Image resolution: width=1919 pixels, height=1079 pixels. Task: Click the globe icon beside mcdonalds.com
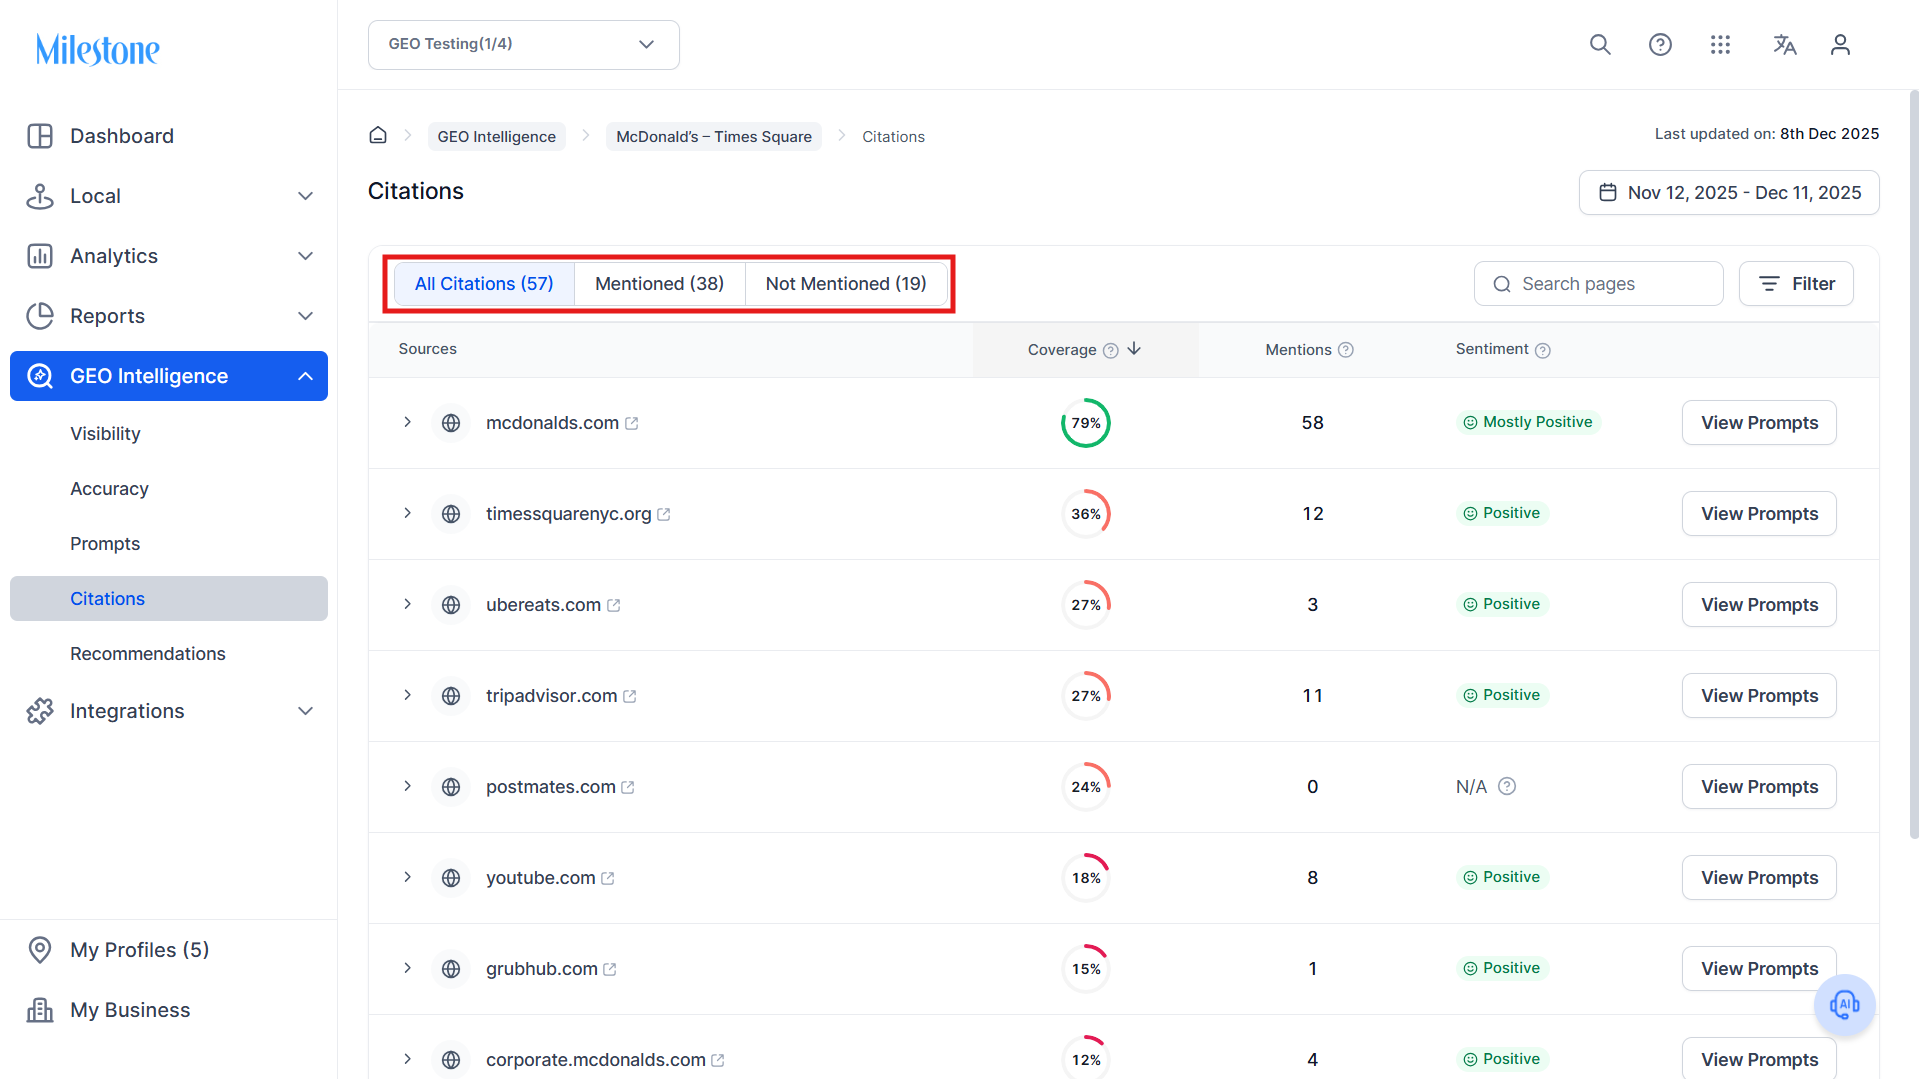[x=451, y=423]
